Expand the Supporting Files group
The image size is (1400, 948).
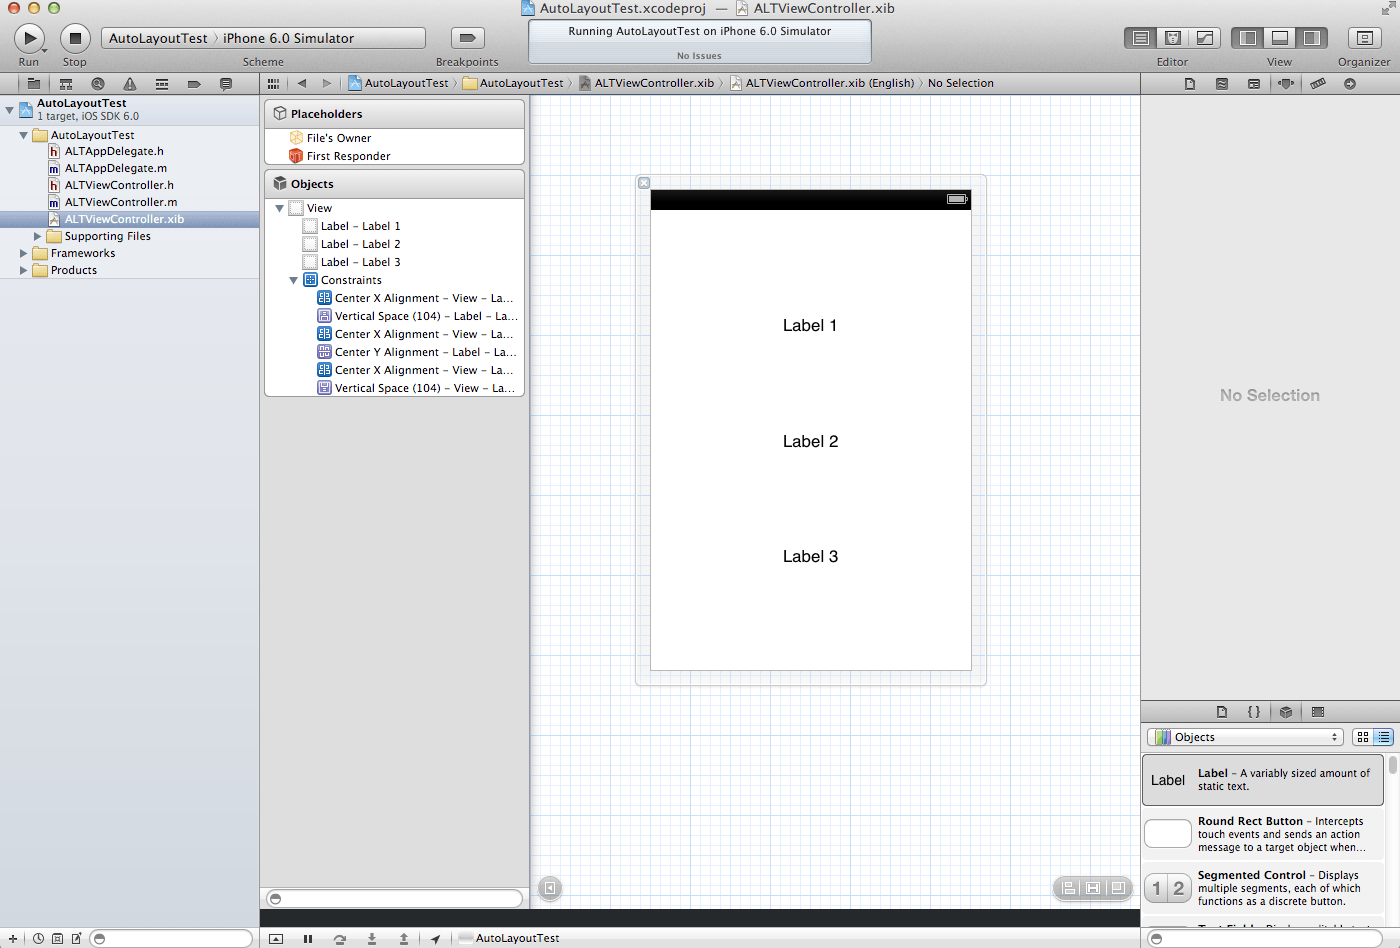click(38, 237)
